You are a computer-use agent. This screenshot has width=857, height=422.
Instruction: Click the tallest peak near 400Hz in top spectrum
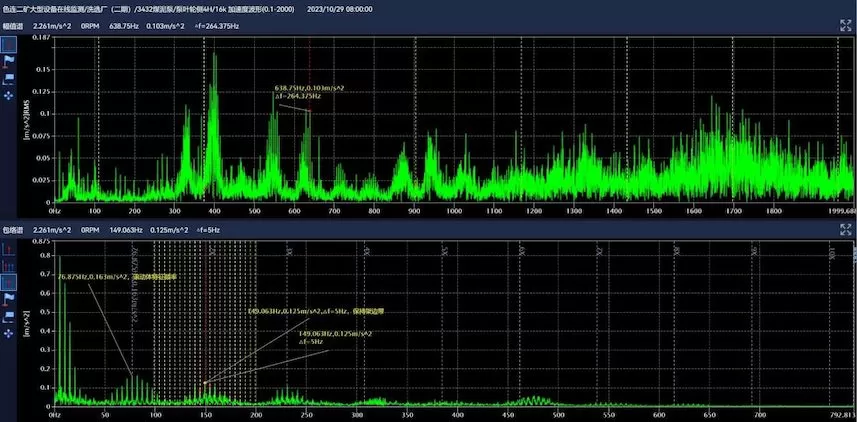214,58
